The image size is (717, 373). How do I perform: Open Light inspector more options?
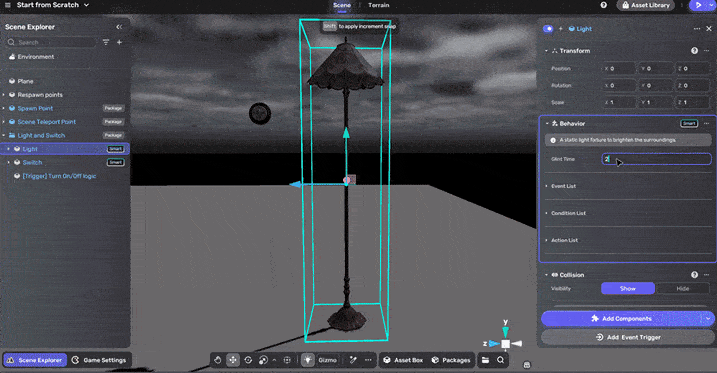696,29
